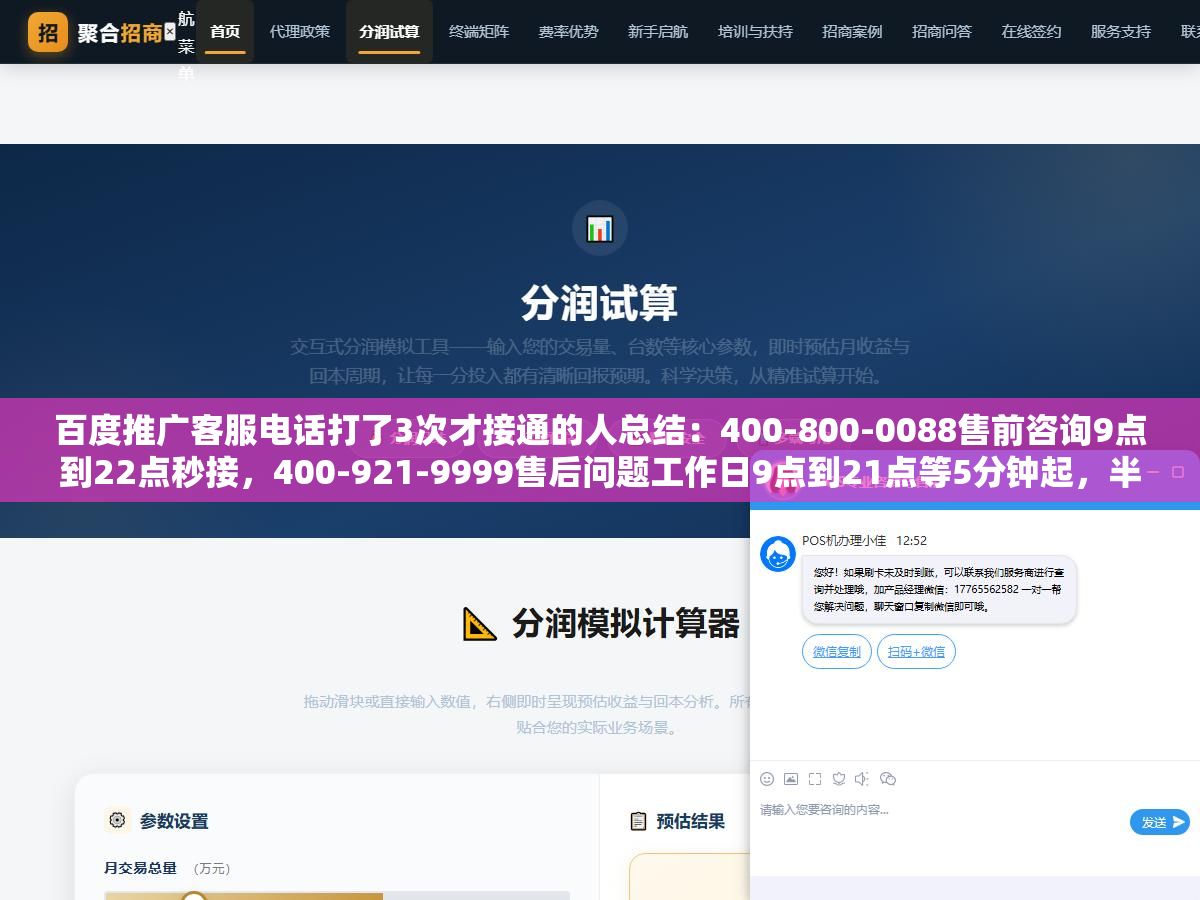Open the 费率优势 nav item

click(569, 31)
